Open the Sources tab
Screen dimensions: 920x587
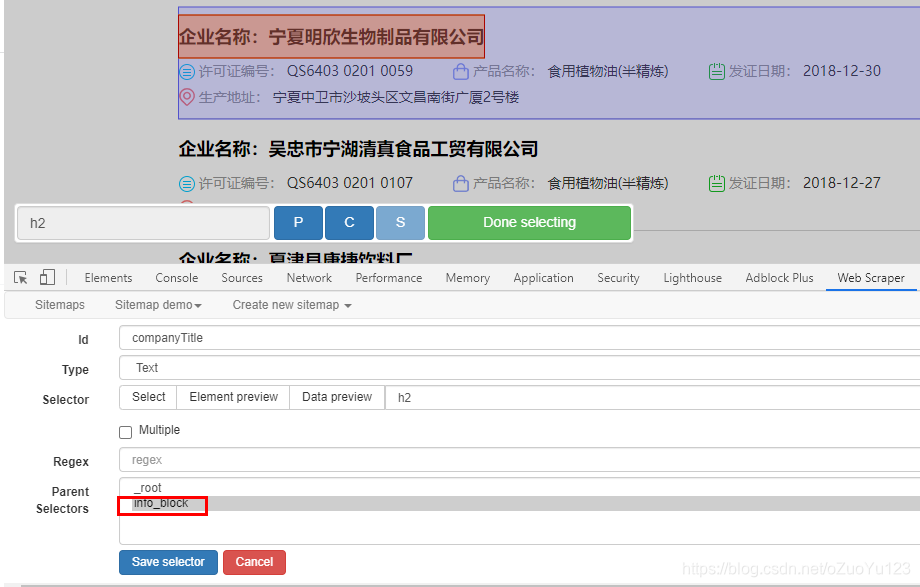tap(242, 278)
